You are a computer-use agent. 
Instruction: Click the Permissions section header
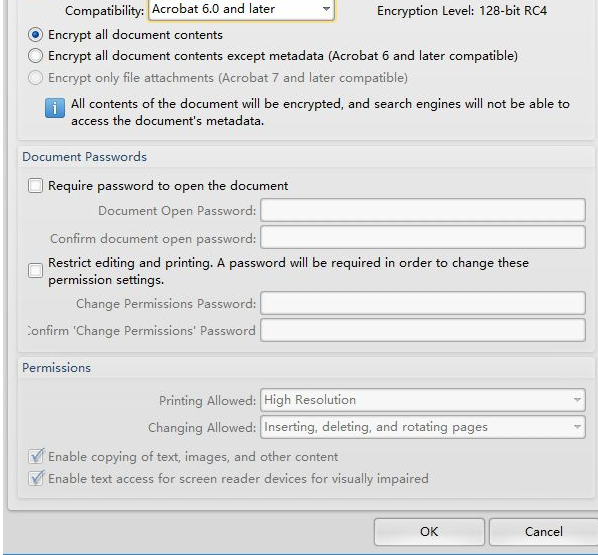click(56, 368)
